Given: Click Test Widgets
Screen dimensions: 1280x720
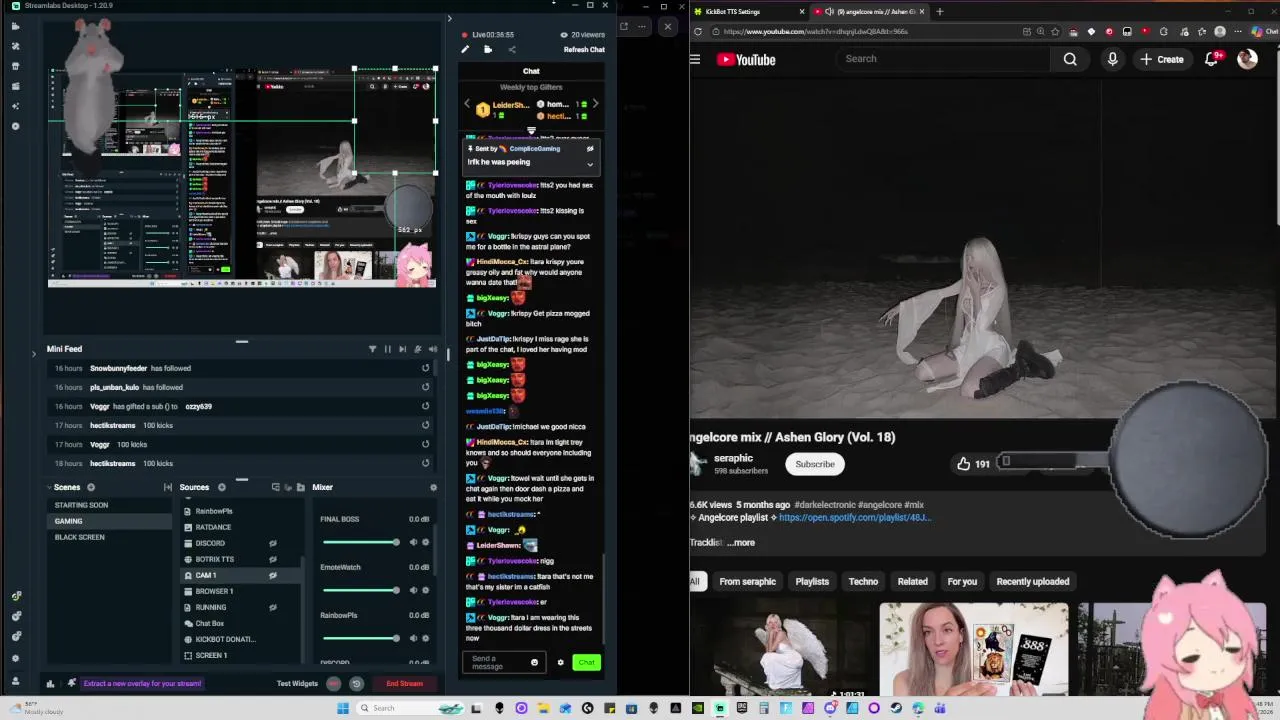Looking at the screenshot, I should click(x=297, y=683).
